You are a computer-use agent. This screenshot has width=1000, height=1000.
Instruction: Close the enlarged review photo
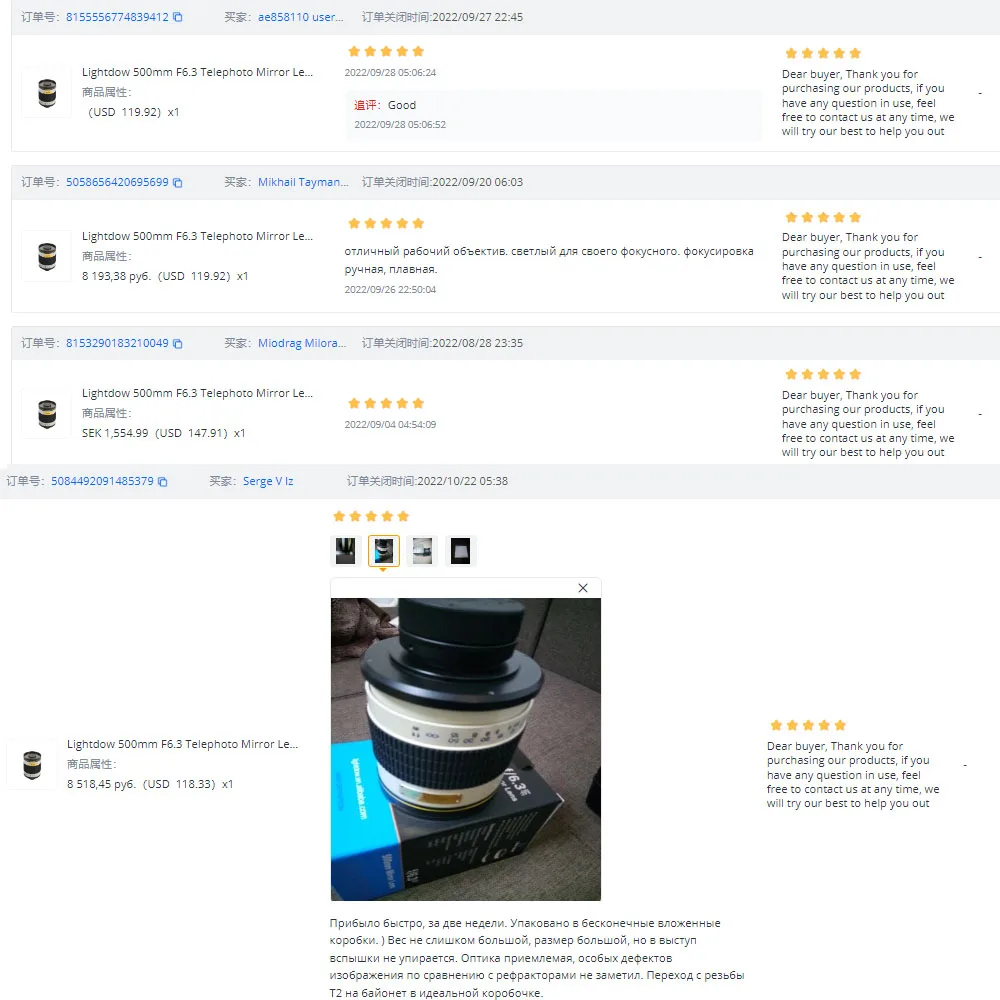tap(582, 588)
